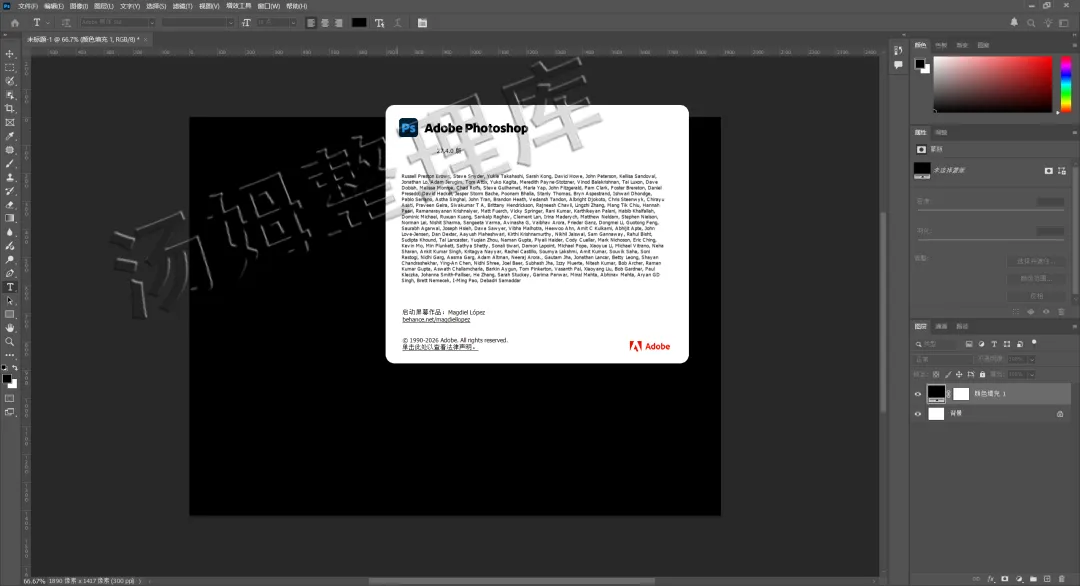Image resolution: width=1080 pixels, height=586 pixels.
Task: Open the layer opacity dropdown
Action: pos(1031,359)
